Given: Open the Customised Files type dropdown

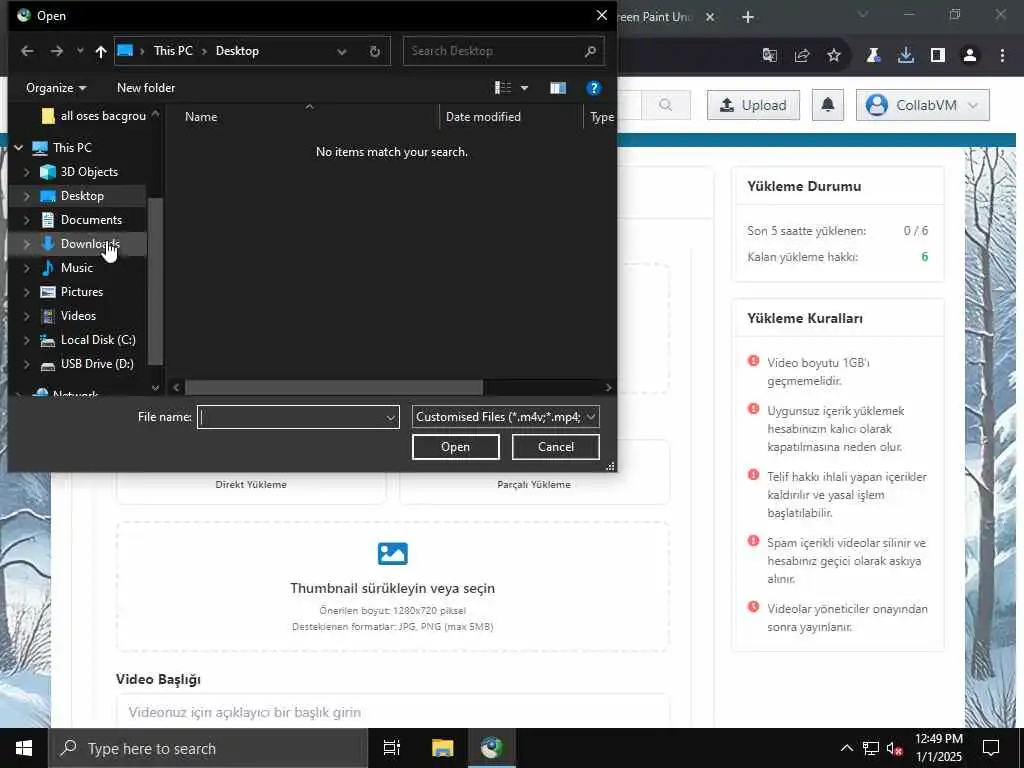Looking at the screenshot, I should 505,417.
